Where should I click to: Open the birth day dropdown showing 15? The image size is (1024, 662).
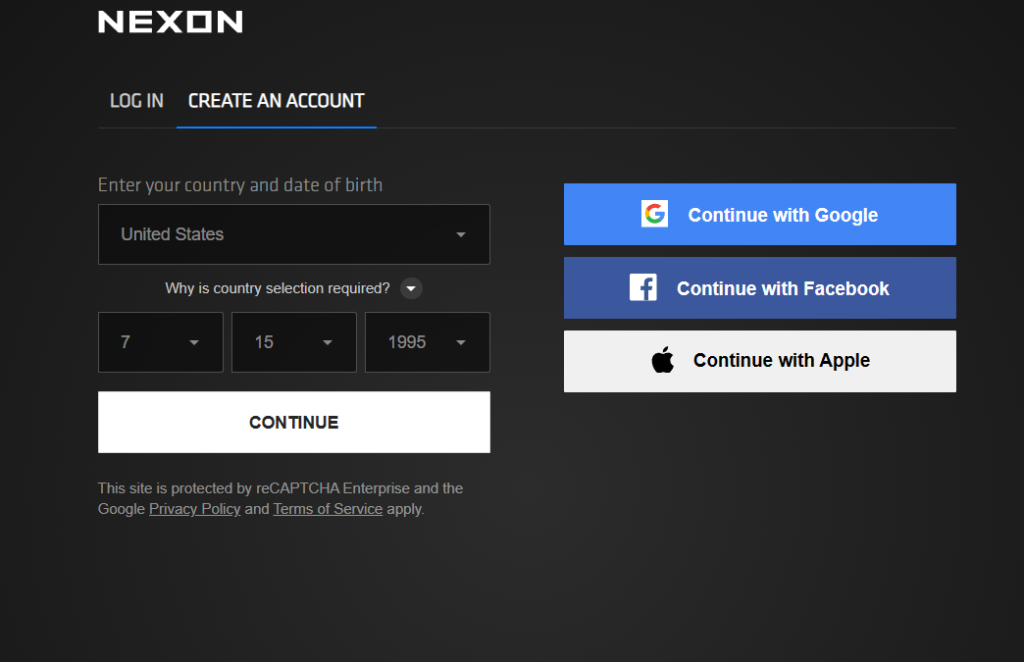(294, 342)
